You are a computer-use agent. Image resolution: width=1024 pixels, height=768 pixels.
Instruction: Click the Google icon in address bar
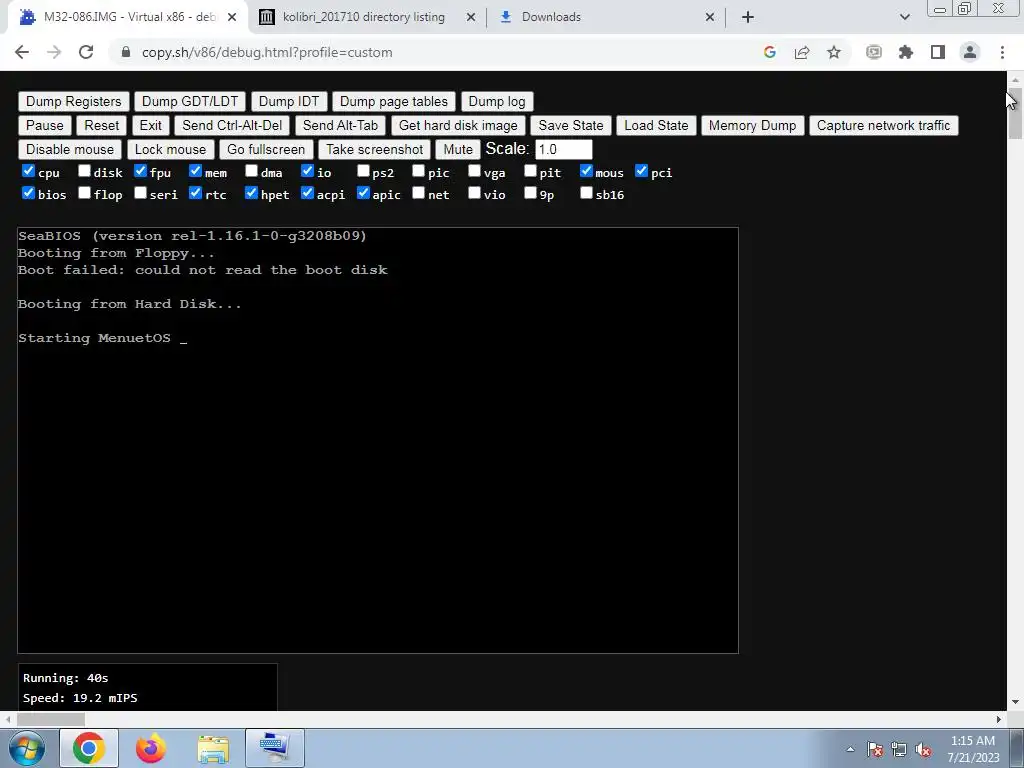click(769, 52)
